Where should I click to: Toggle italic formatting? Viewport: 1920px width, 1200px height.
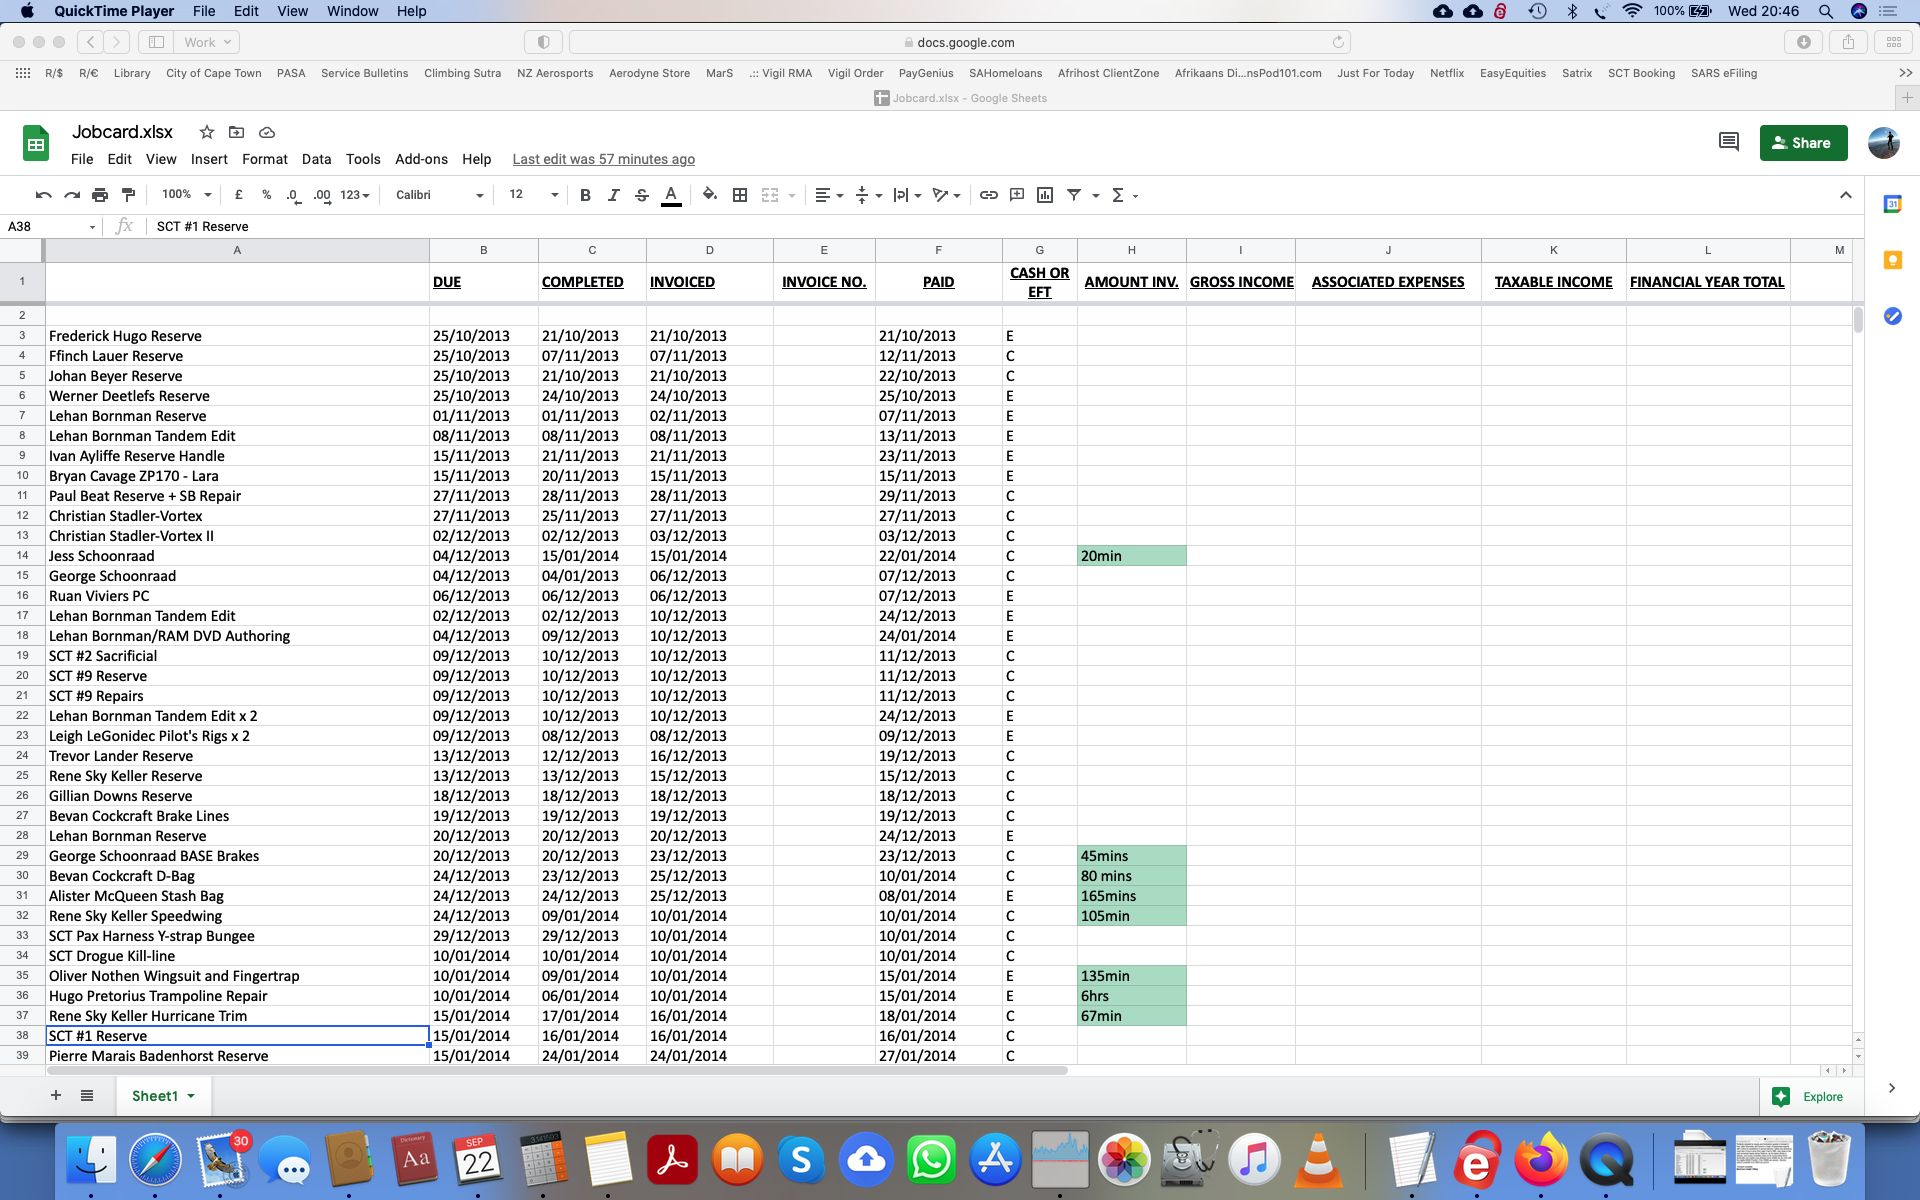(x=613, y=195)
